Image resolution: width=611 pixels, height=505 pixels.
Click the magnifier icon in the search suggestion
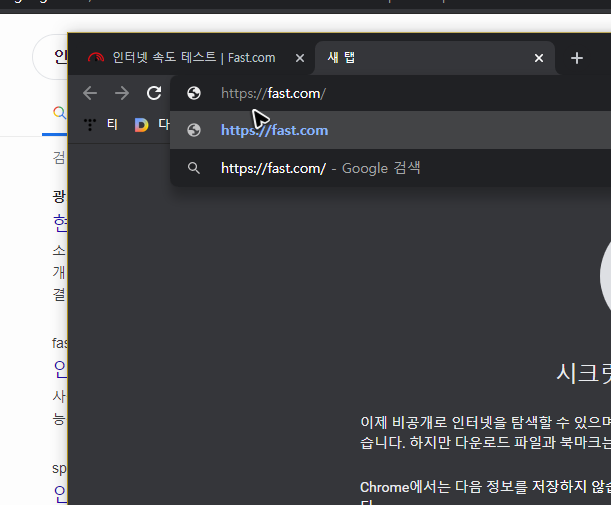coord(194,168)
